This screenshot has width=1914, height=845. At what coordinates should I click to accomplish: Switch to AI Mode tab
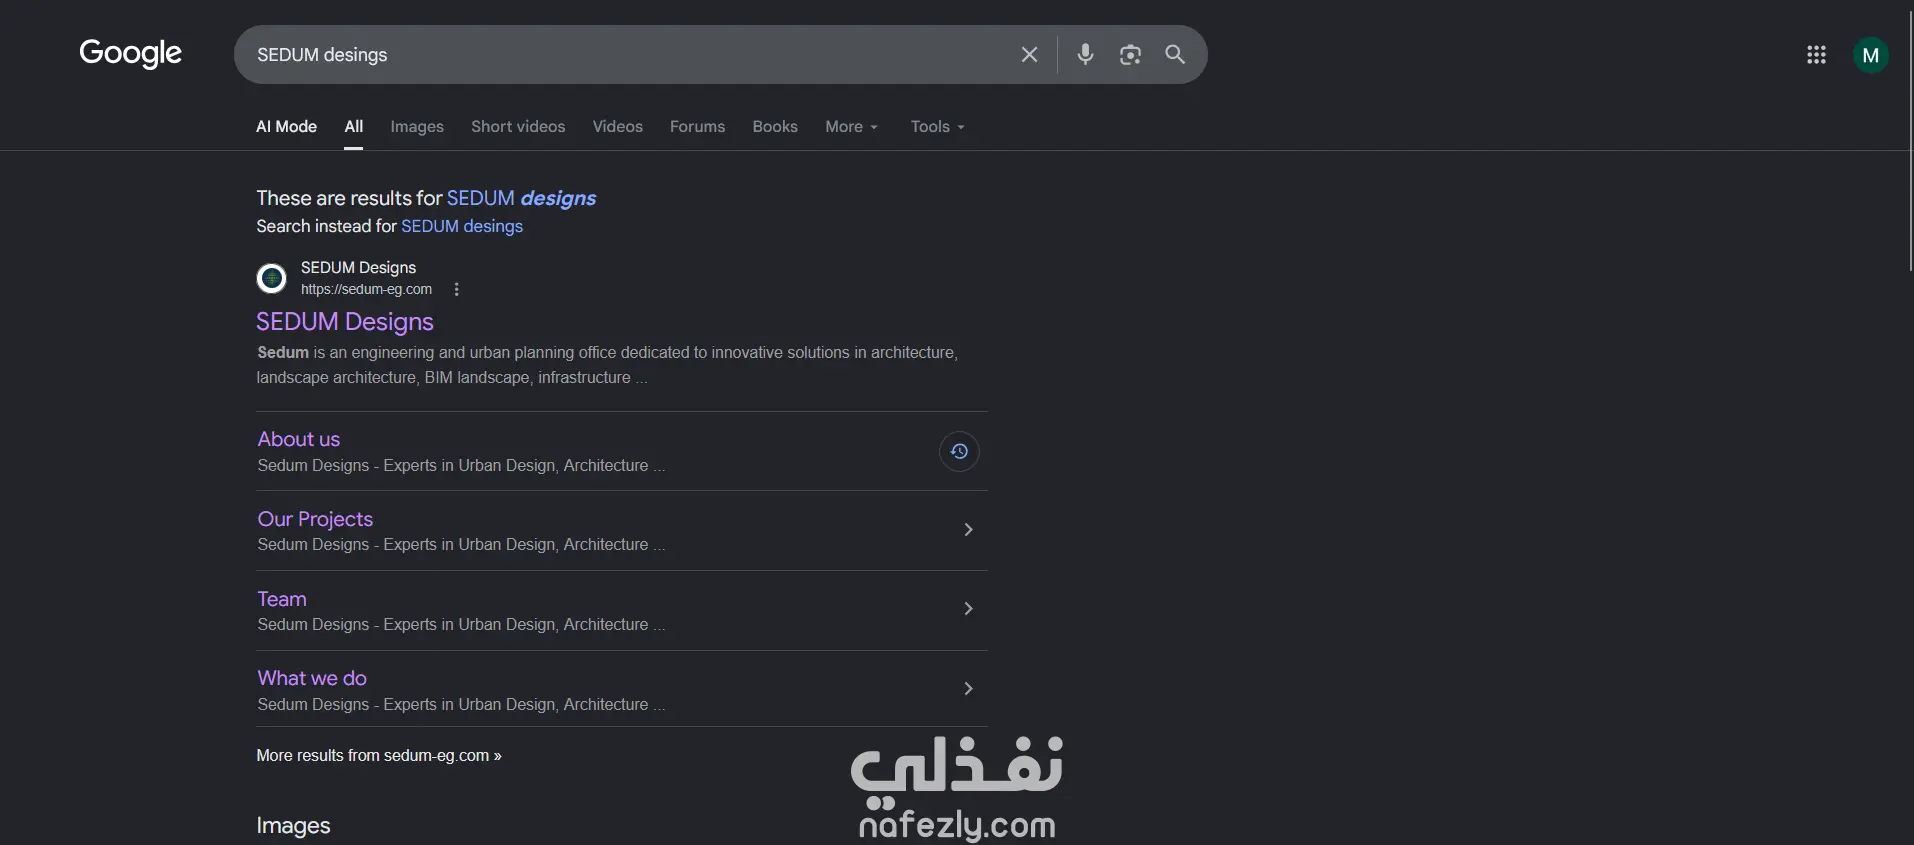[286, 127]
